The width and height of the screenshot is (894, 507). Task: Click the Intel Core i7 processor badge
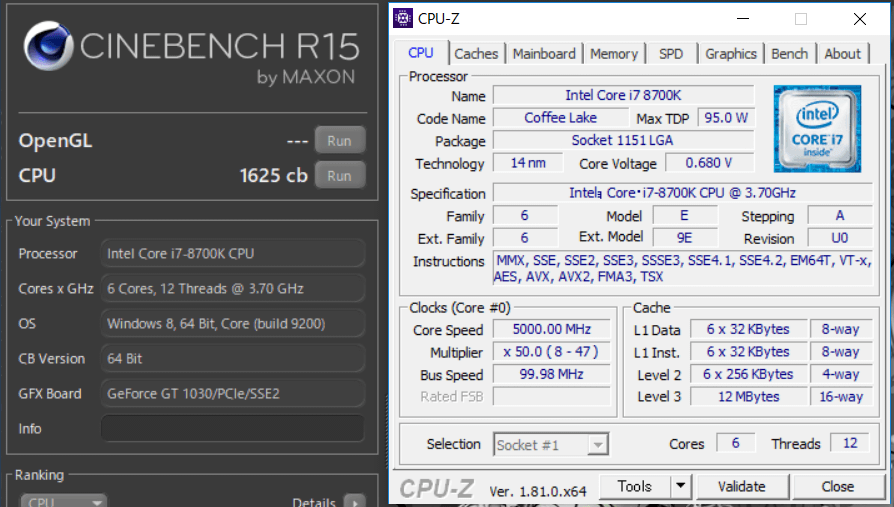coord(817,128)
